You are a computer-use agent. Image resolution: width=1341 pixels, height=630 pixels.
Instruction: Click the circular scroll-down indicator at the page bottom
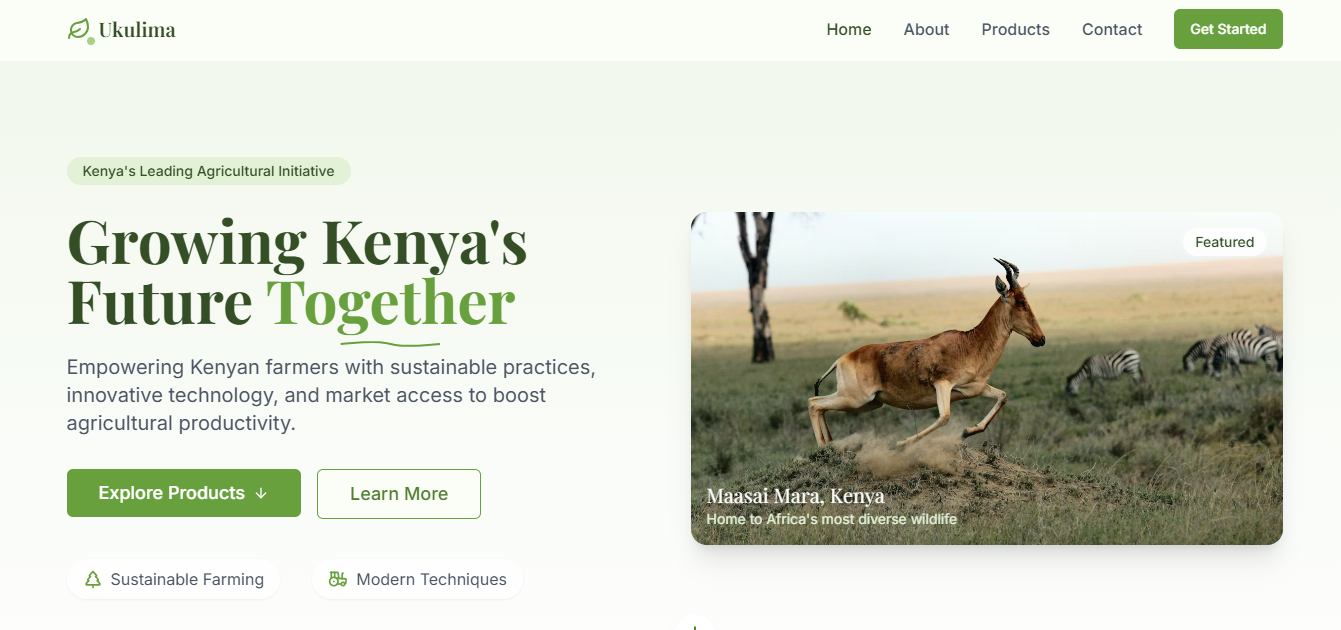(695, 623)
